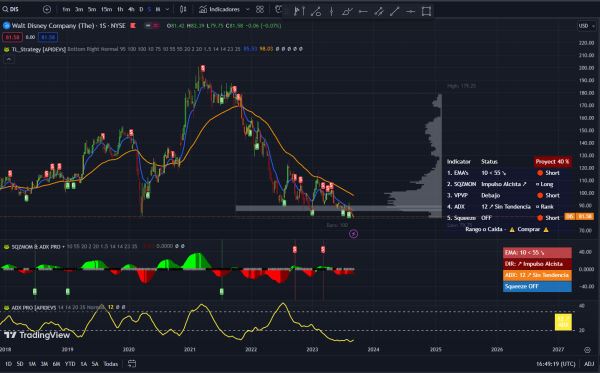Set range to 3M

click(x=44, y=364)
